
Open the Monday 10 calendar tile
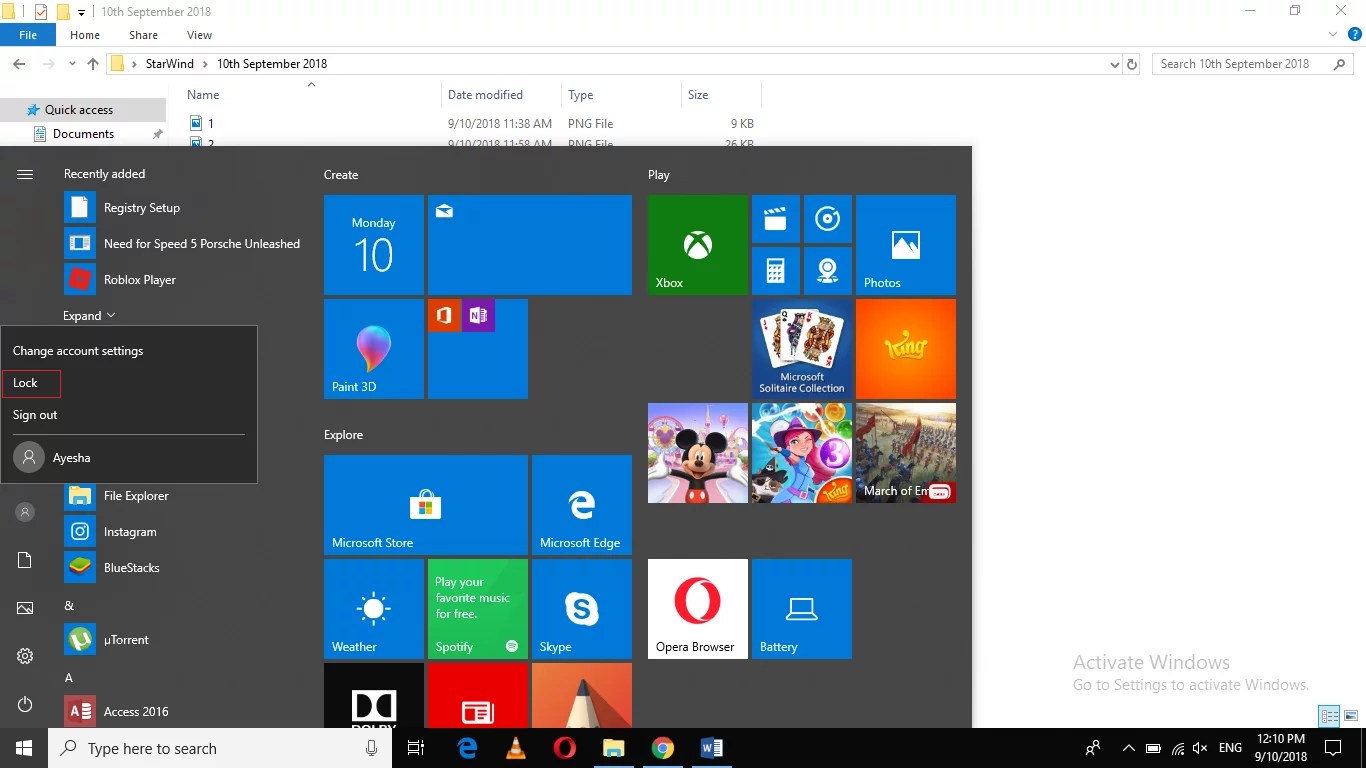373,245
